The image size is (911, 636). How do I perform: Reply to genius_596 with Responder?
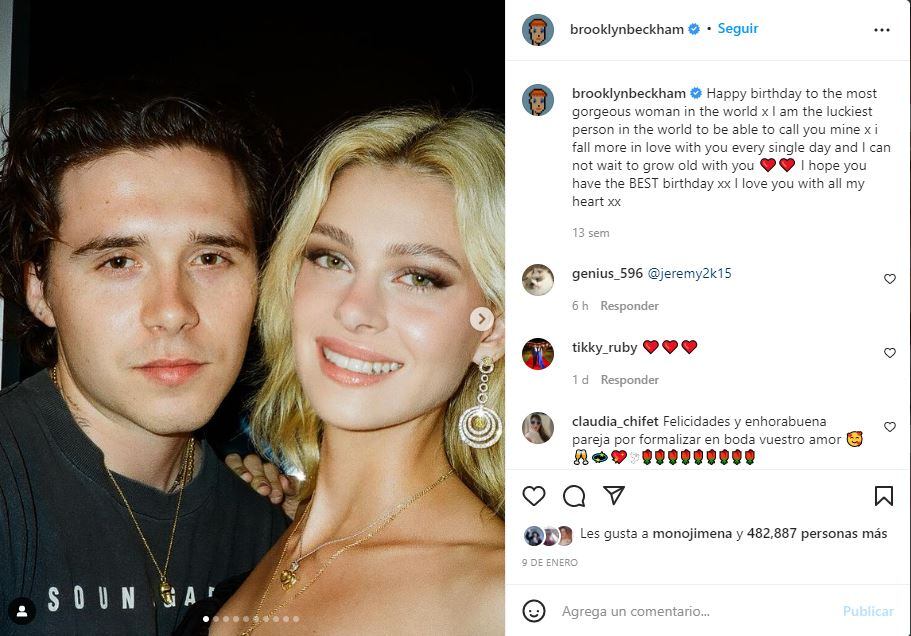629,306
